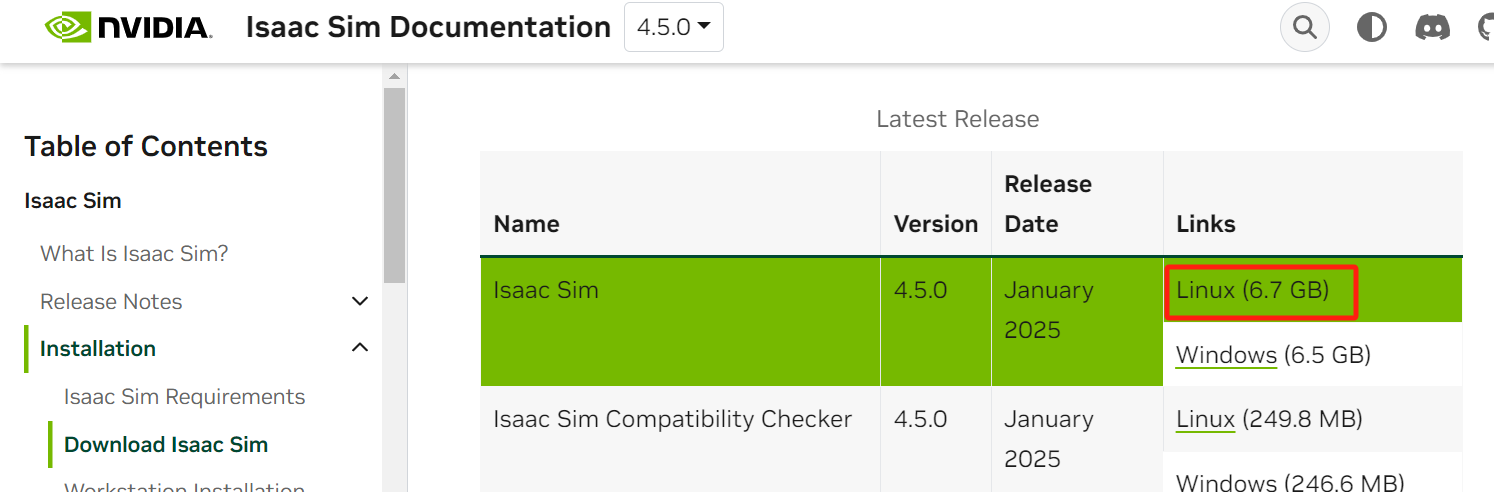
Task: Click the sidebar scroll up arrow
Action: [394, 77]
